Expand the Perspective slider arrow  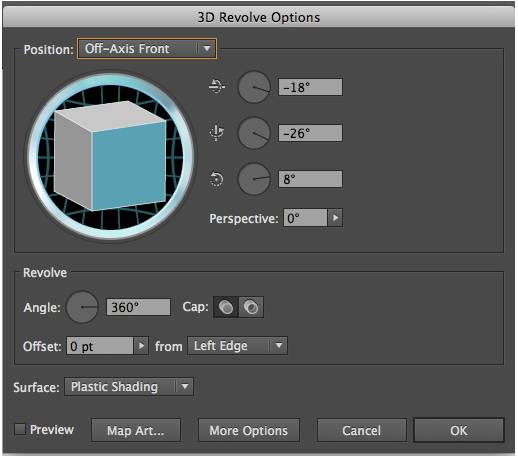(335, 218)
